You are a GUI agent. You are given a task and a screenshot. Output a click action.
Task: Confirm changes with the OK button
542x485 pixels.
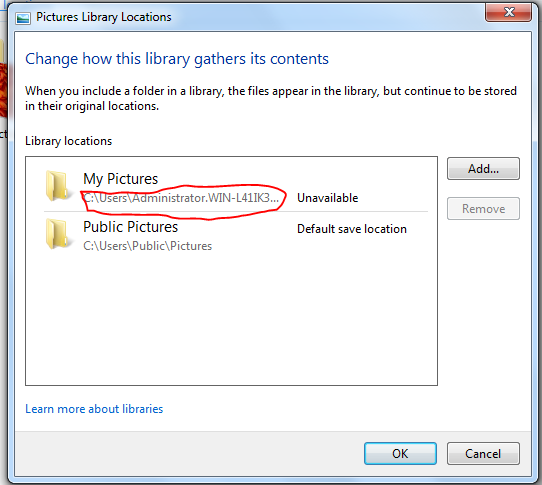tap(400, 454)
